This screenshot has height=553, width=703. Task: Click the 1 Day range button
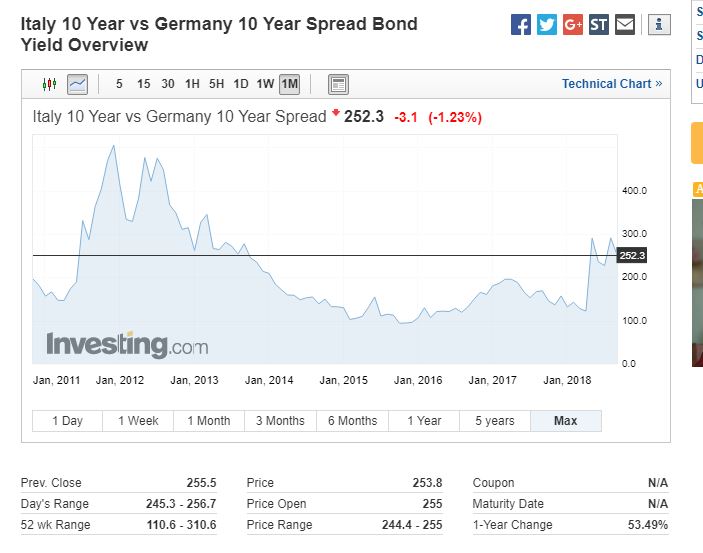coord(67,421)
